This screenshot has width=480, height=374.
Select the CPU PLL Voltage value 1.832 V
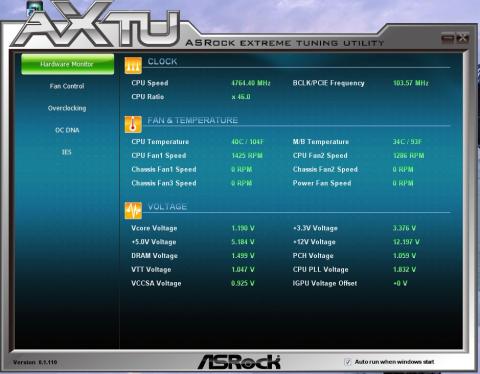point(404,269)
